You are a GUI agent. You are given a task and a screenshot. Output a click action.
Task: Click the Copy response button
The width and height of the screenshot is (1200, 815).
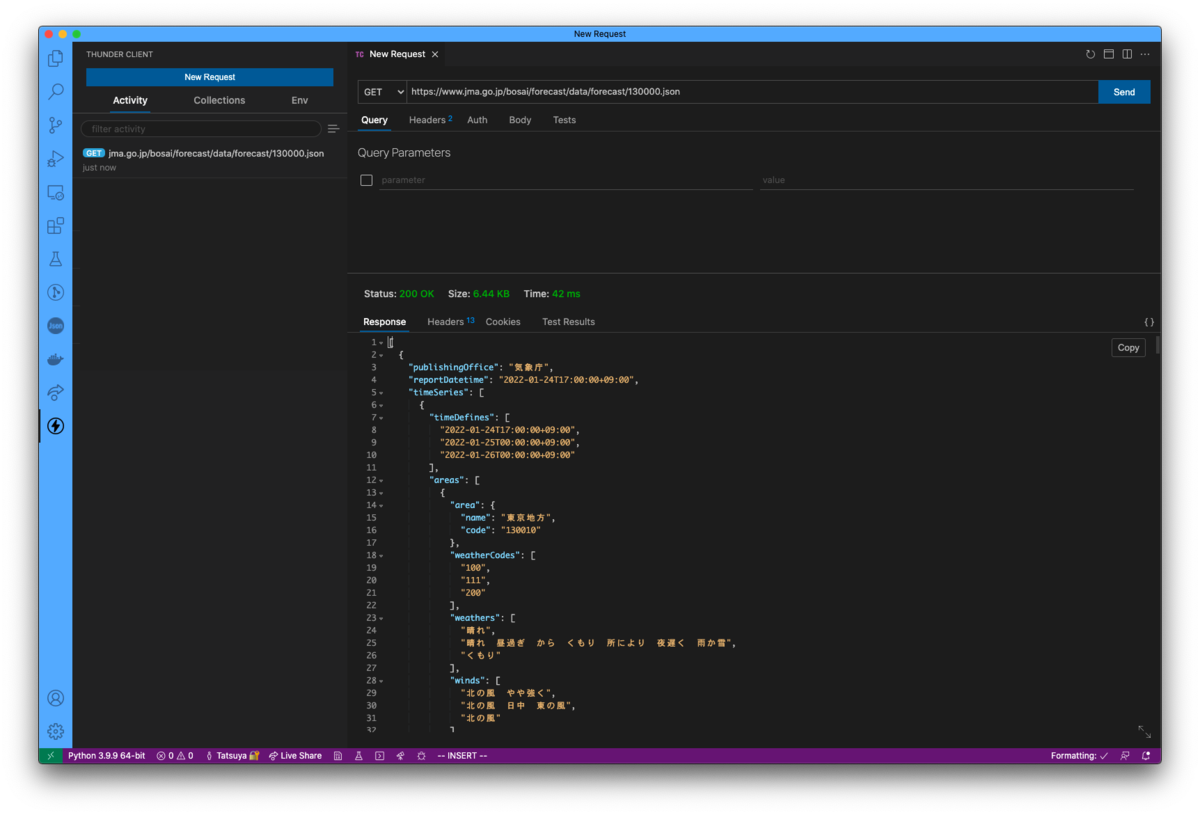(1128, 348)
